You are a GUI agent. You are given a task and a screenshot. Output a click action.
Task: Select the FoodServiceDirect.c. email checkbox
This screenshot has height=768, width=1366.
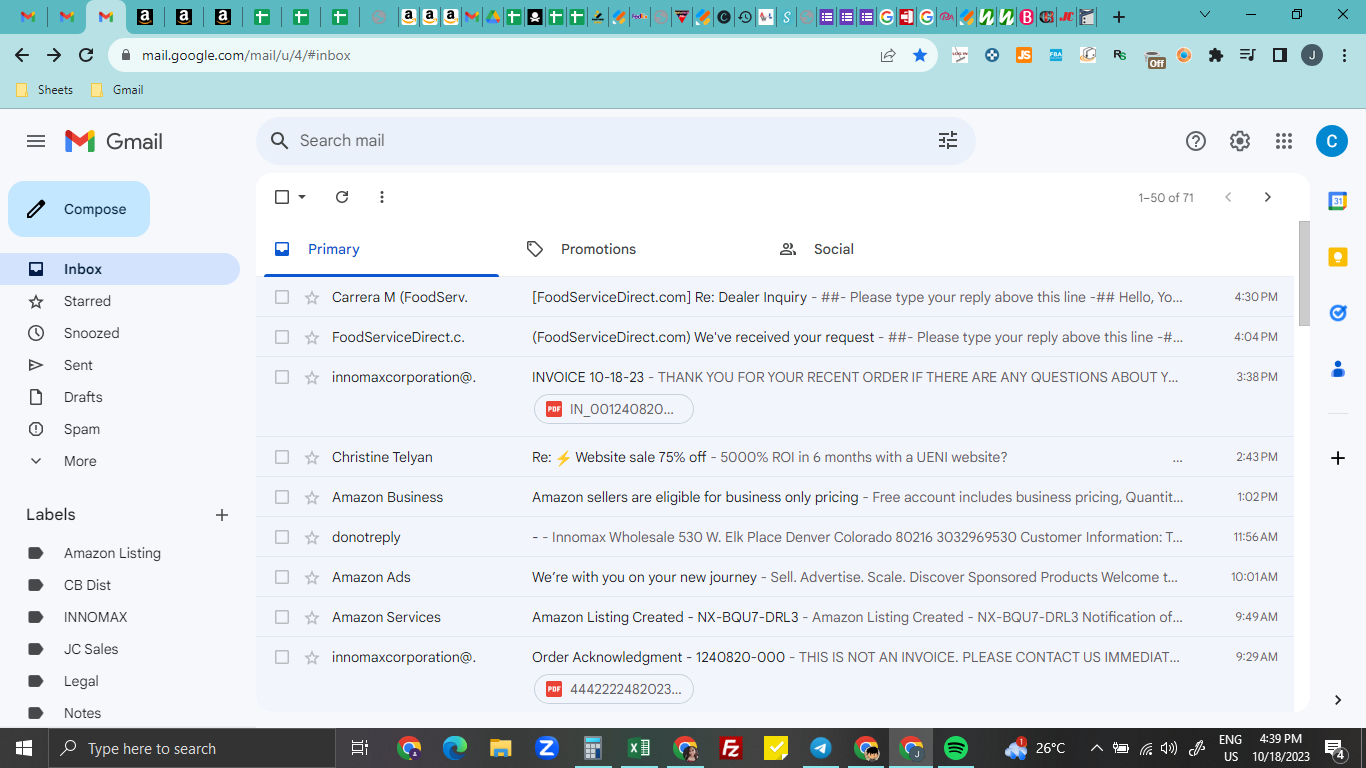tap(282, 337)
